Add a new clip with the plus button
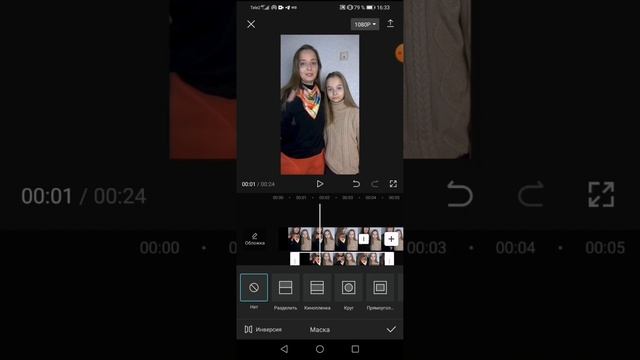 (x=391, y=239)
